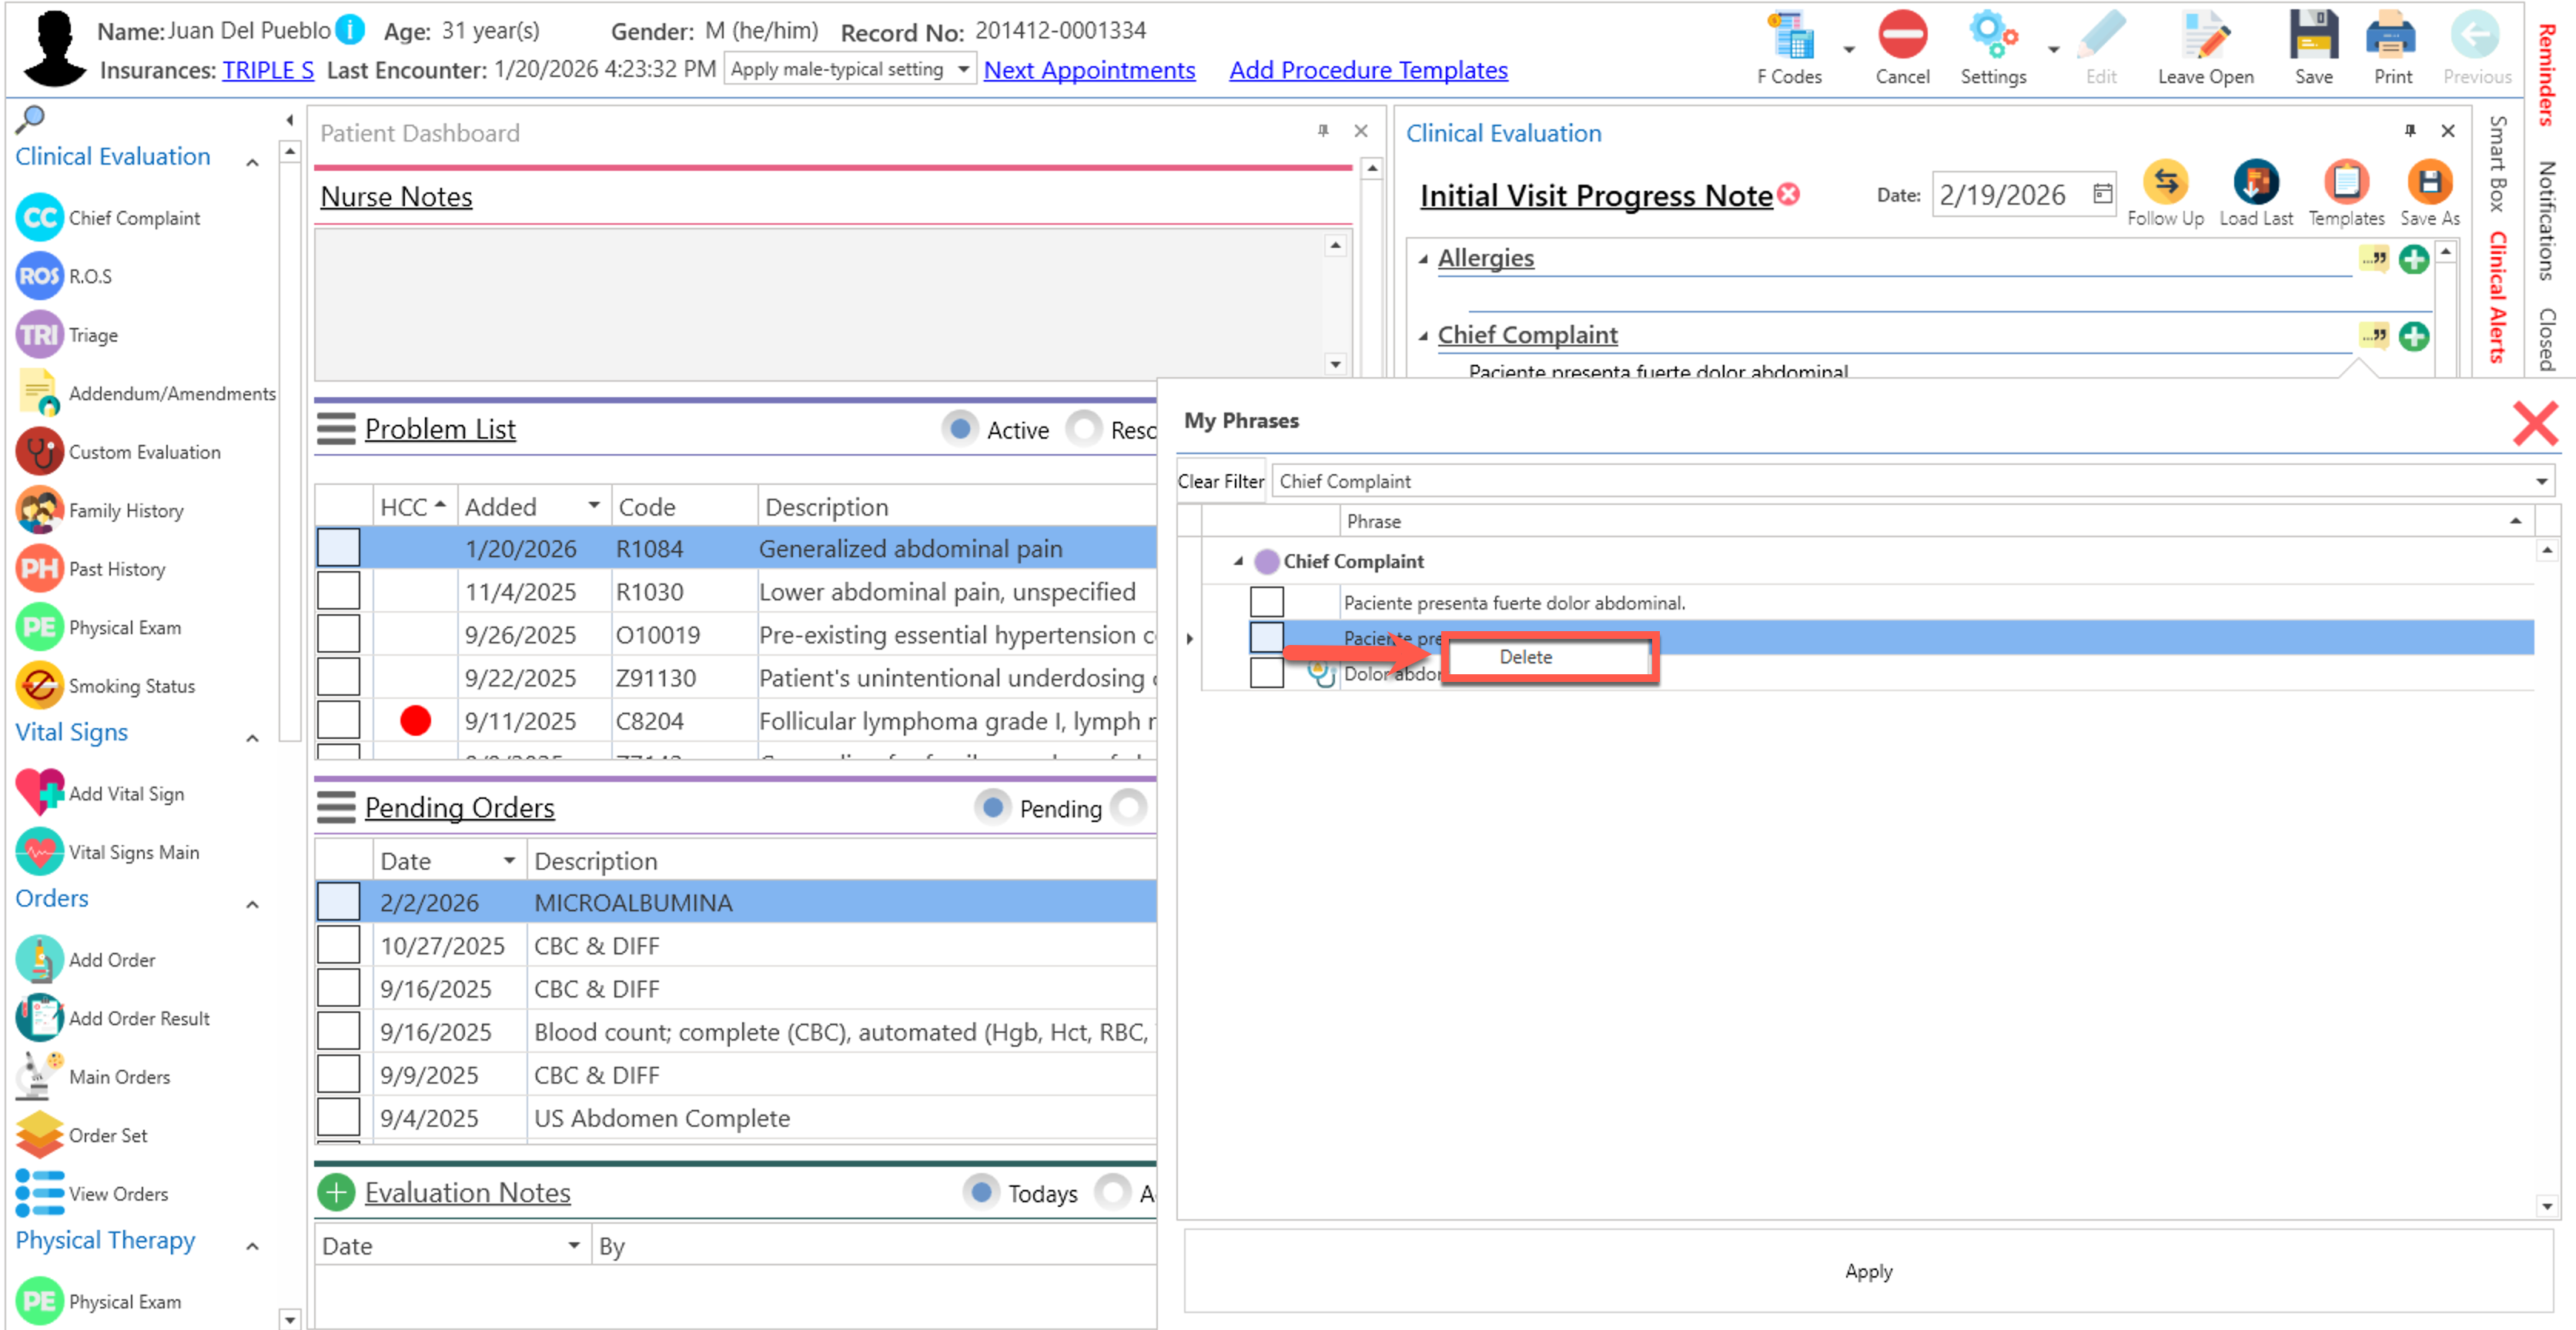The width and height of the screenshot is (2576, 1330).
Task: Check the R1030 problem row checkbox
Action: click(x=338, y=591)
